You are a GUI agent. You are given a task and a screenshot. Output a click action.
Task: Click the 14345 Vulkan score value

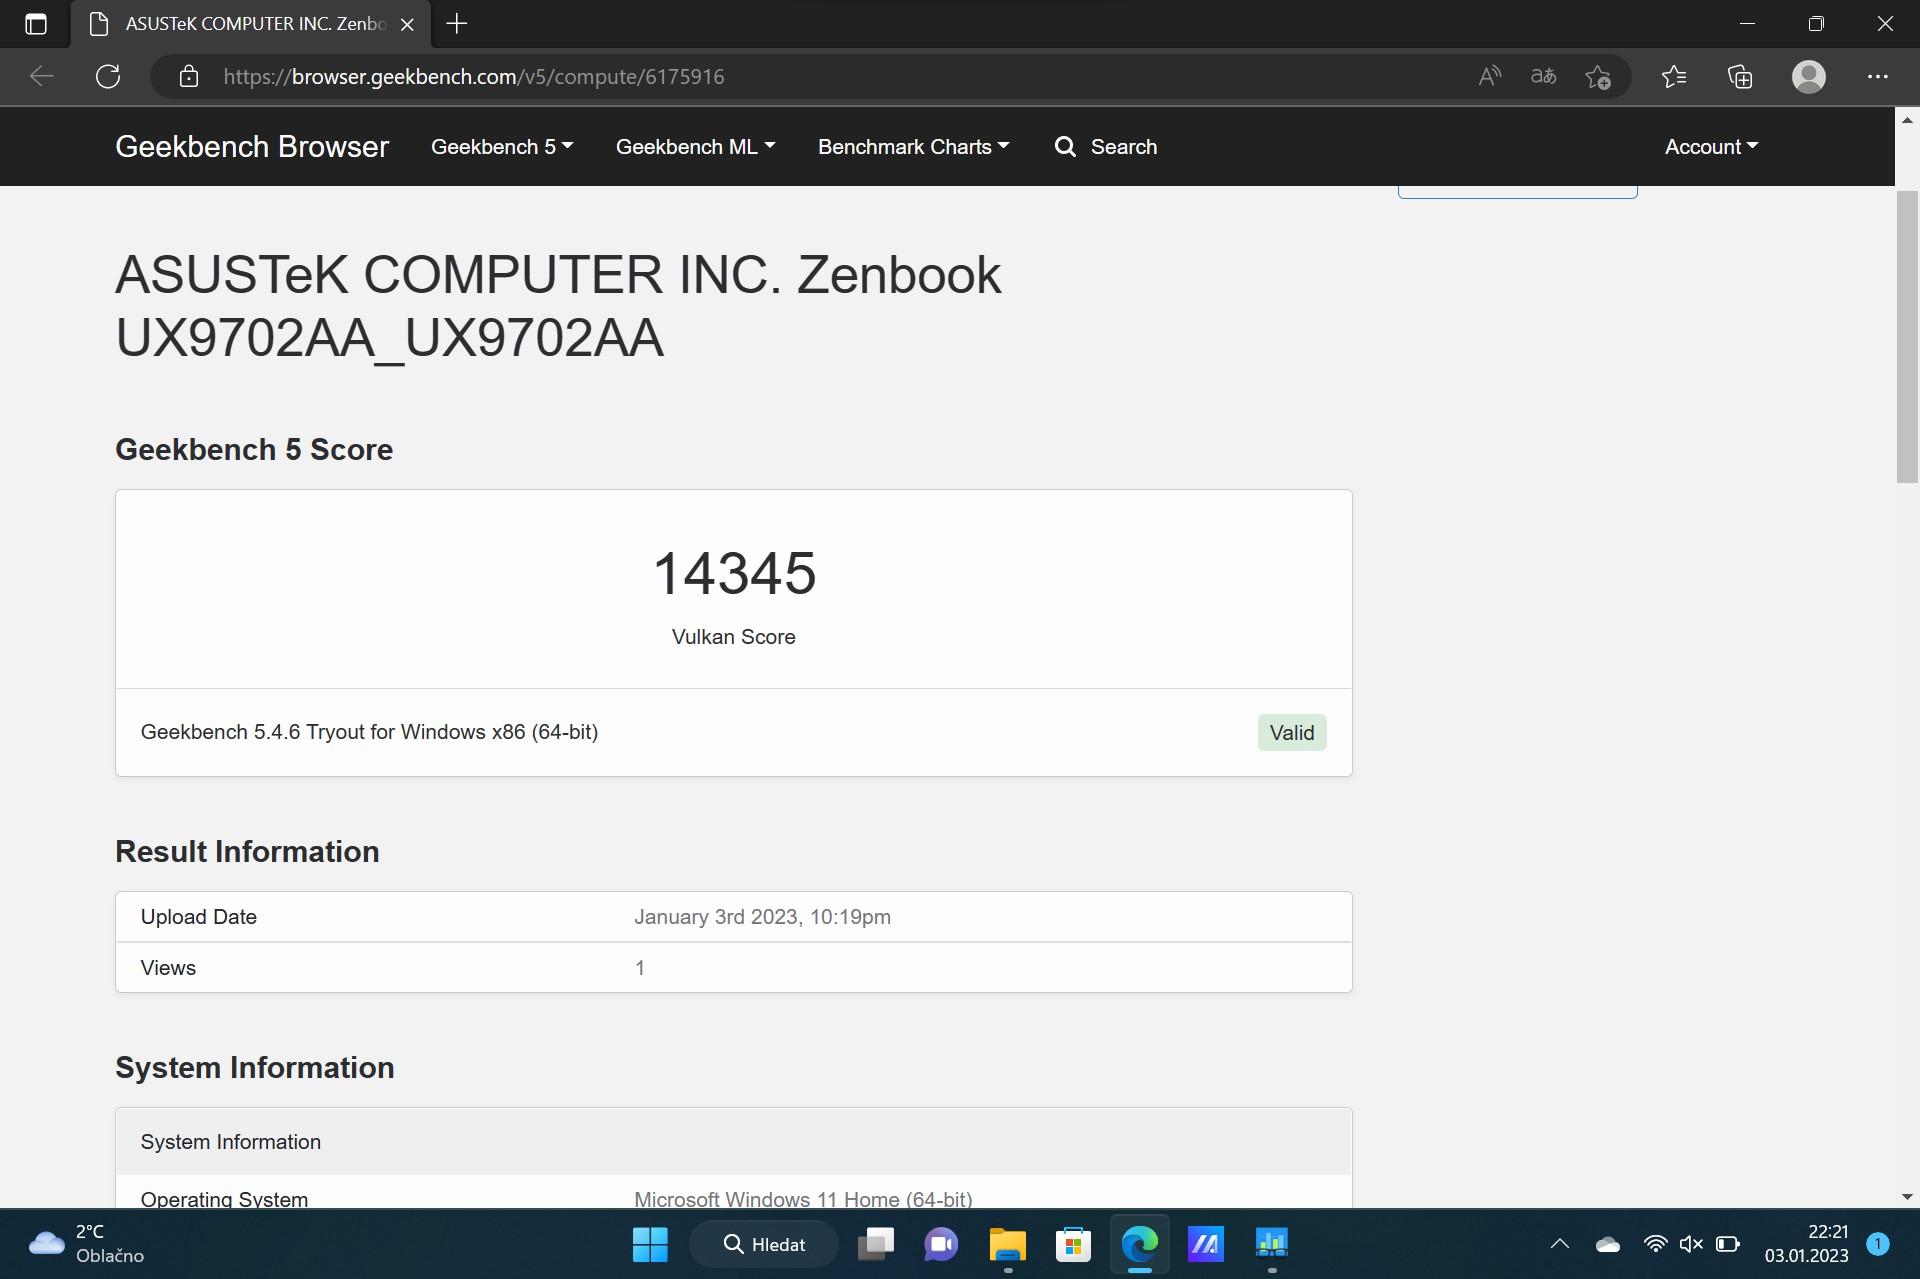click(734, 574)
